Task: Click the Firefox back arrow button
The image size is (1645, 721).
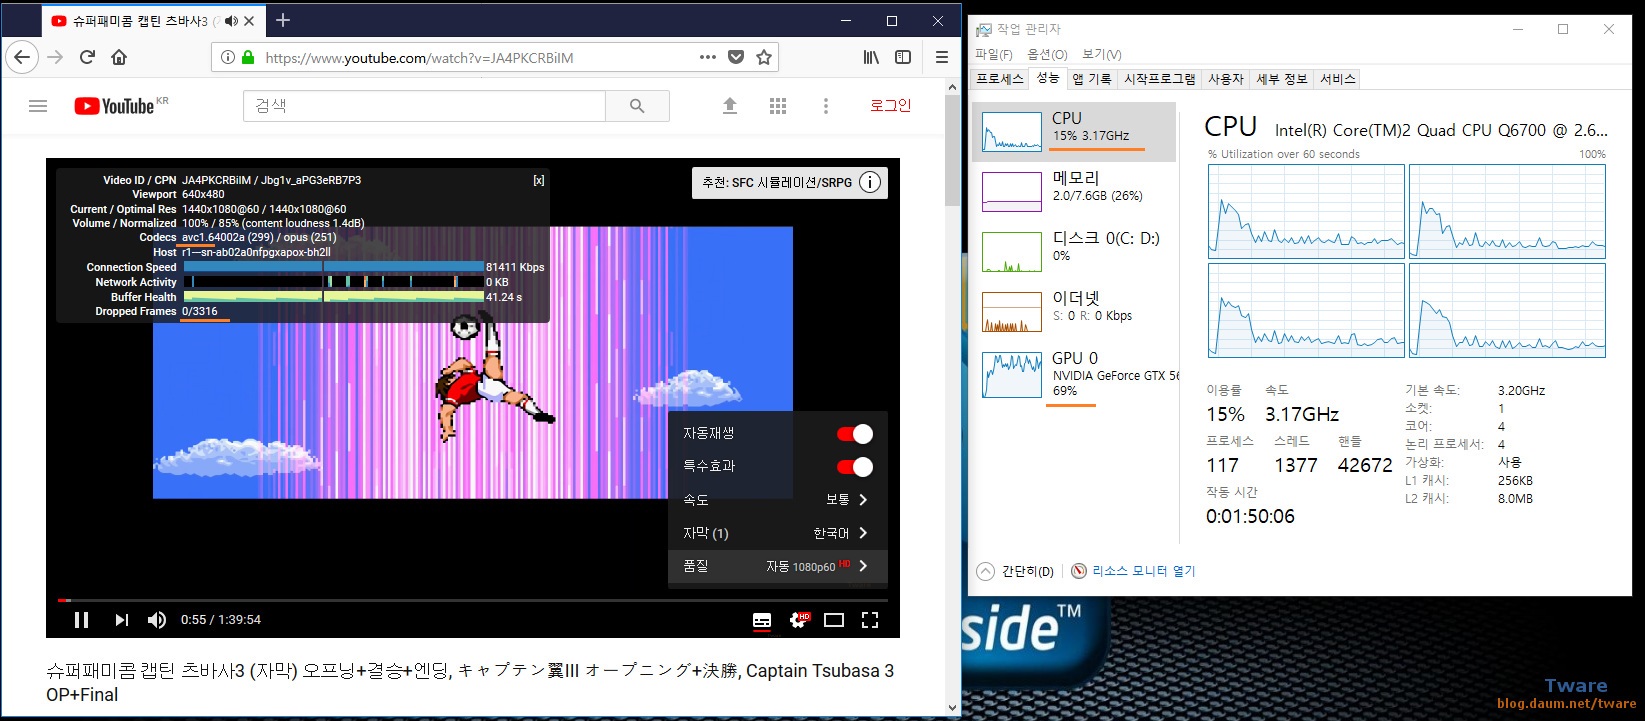Action: [x=22, y=57]
